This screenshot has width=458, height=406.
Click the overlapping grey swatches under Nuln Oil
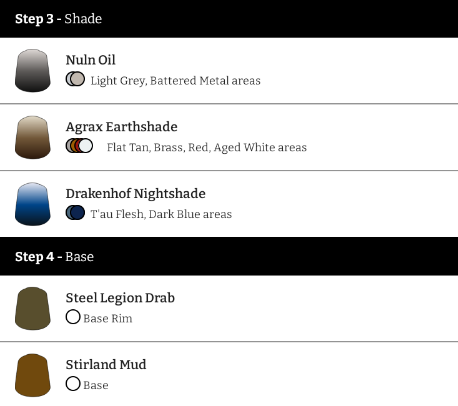coord(75,79)
